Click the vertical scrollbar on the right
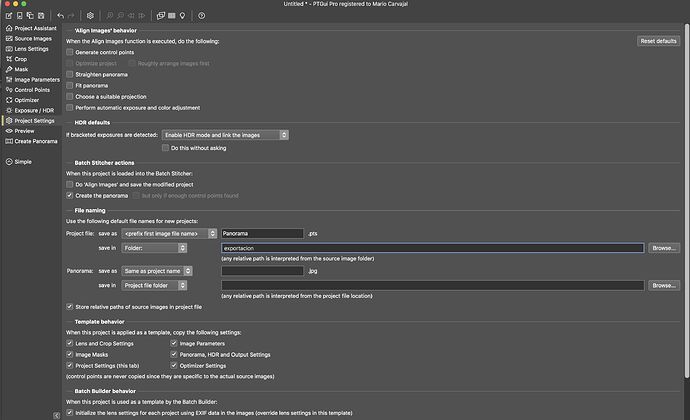690x420 pixels. [686, 200]
